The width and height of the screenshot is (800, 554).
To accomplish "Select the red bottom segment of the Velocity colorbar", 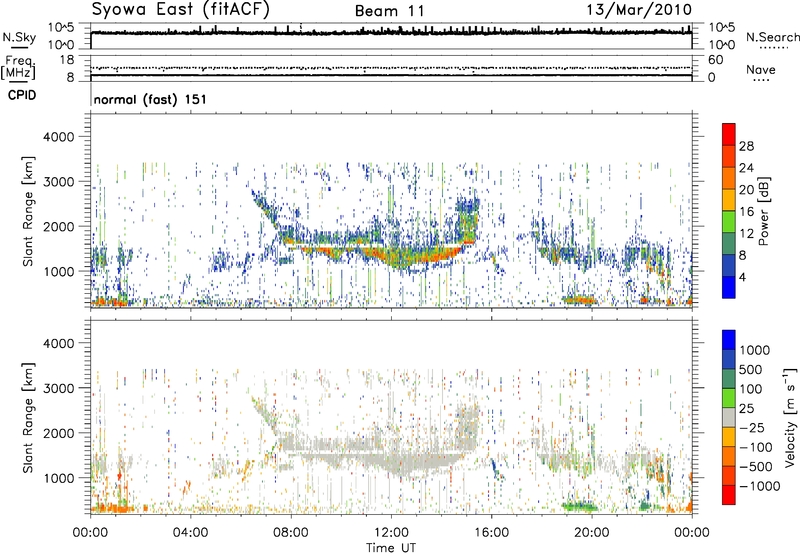I will (x=729, y=495).
